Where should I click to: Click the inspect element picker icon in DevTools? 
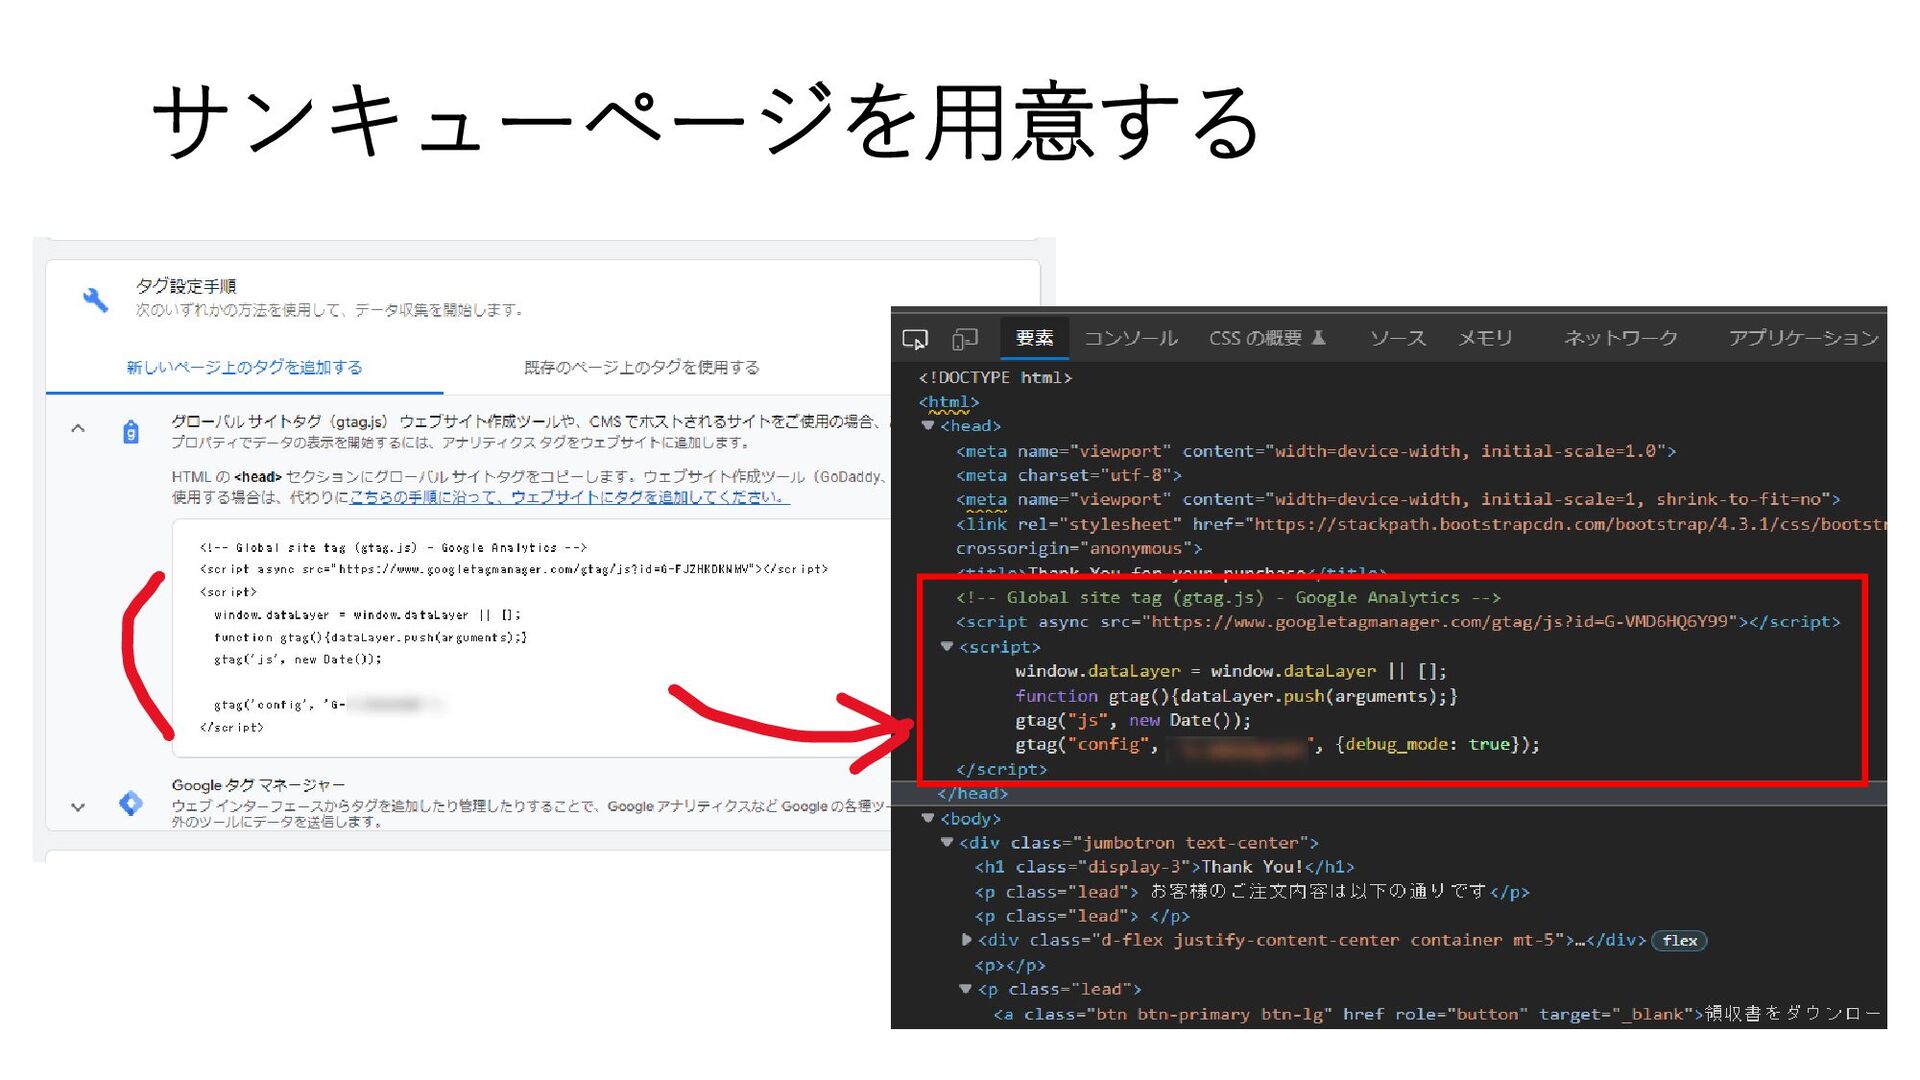point(915,339)
